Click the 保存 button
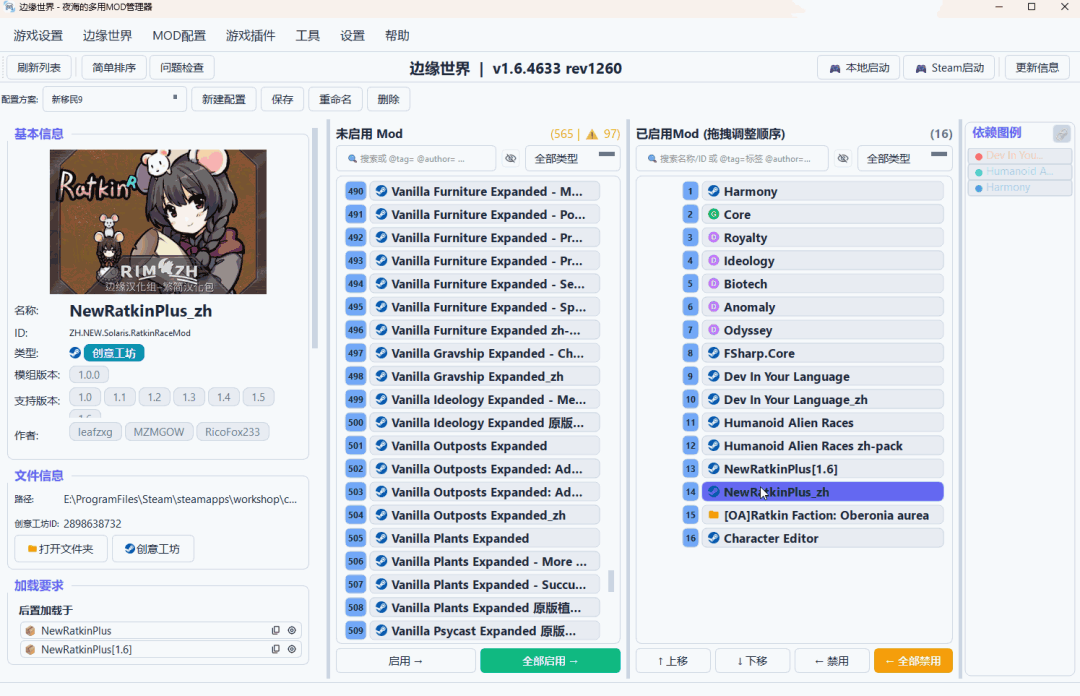The image size is (1080, 696). 282,99
